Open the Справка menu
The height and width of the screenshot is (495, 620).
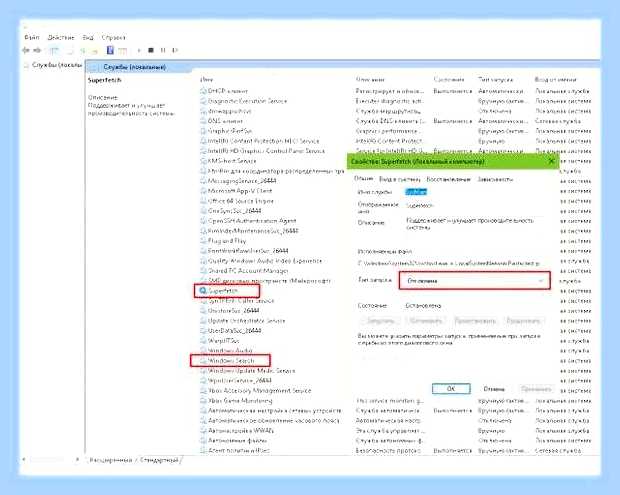point(113,38)
